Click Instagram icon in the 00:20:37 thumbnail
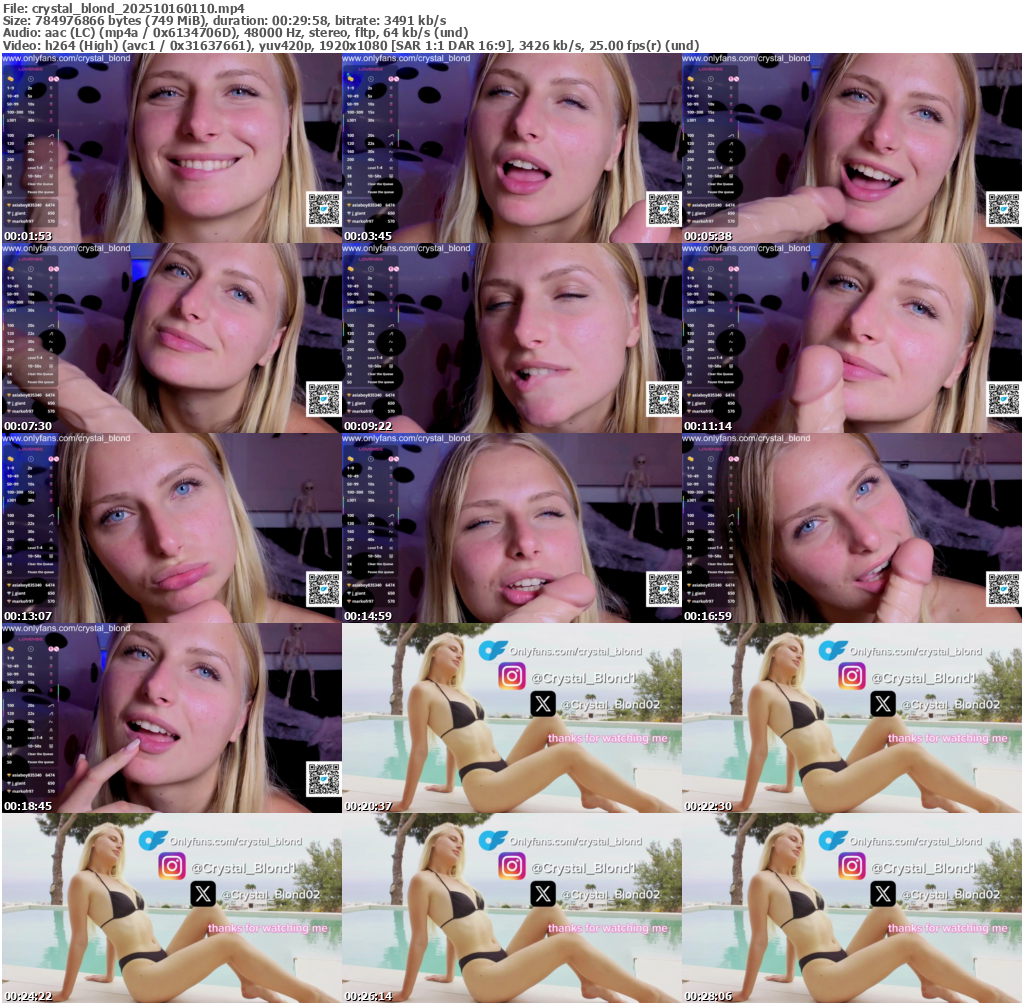 coord(513,677)
